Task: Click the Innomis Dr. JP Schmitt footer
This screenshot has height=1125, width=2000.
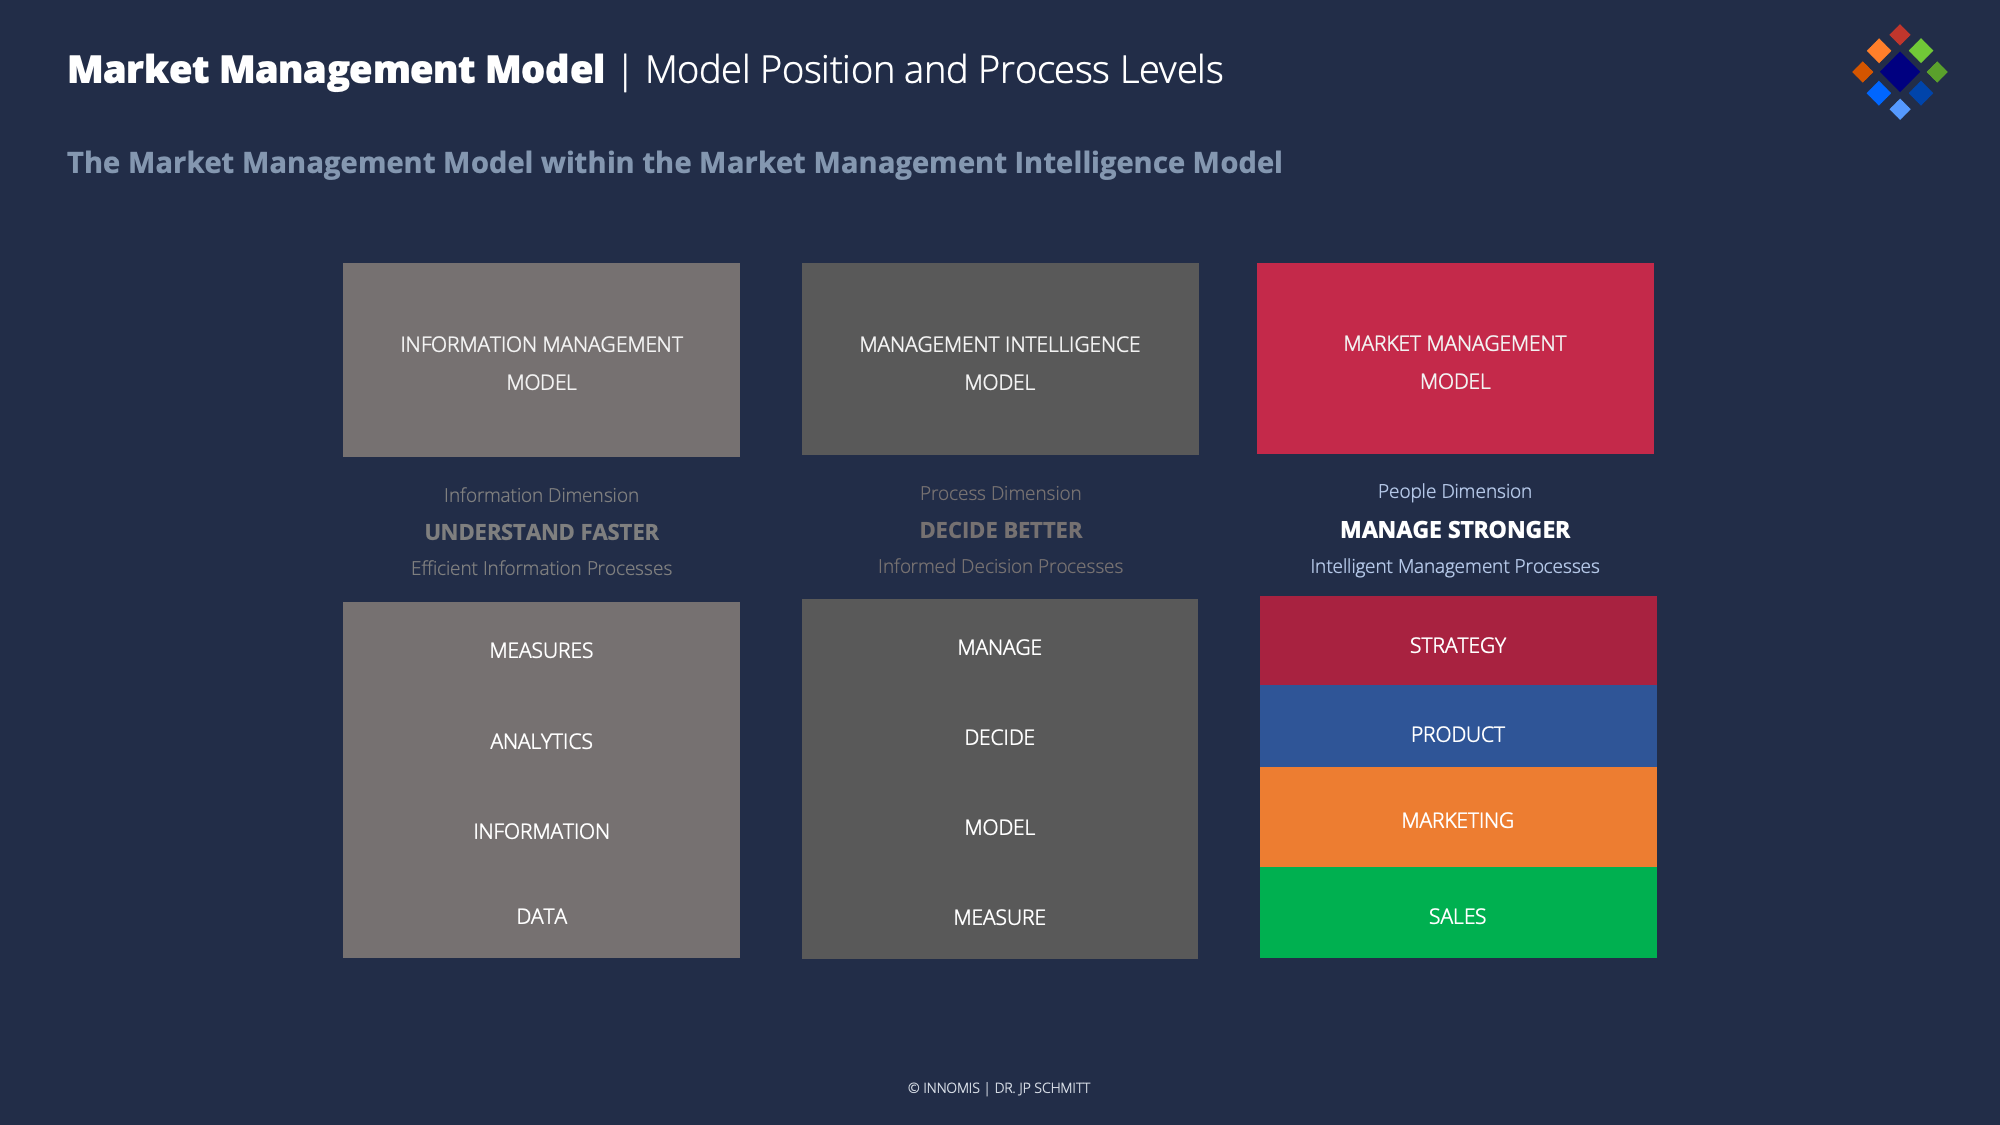Action: coord(999,1088)
